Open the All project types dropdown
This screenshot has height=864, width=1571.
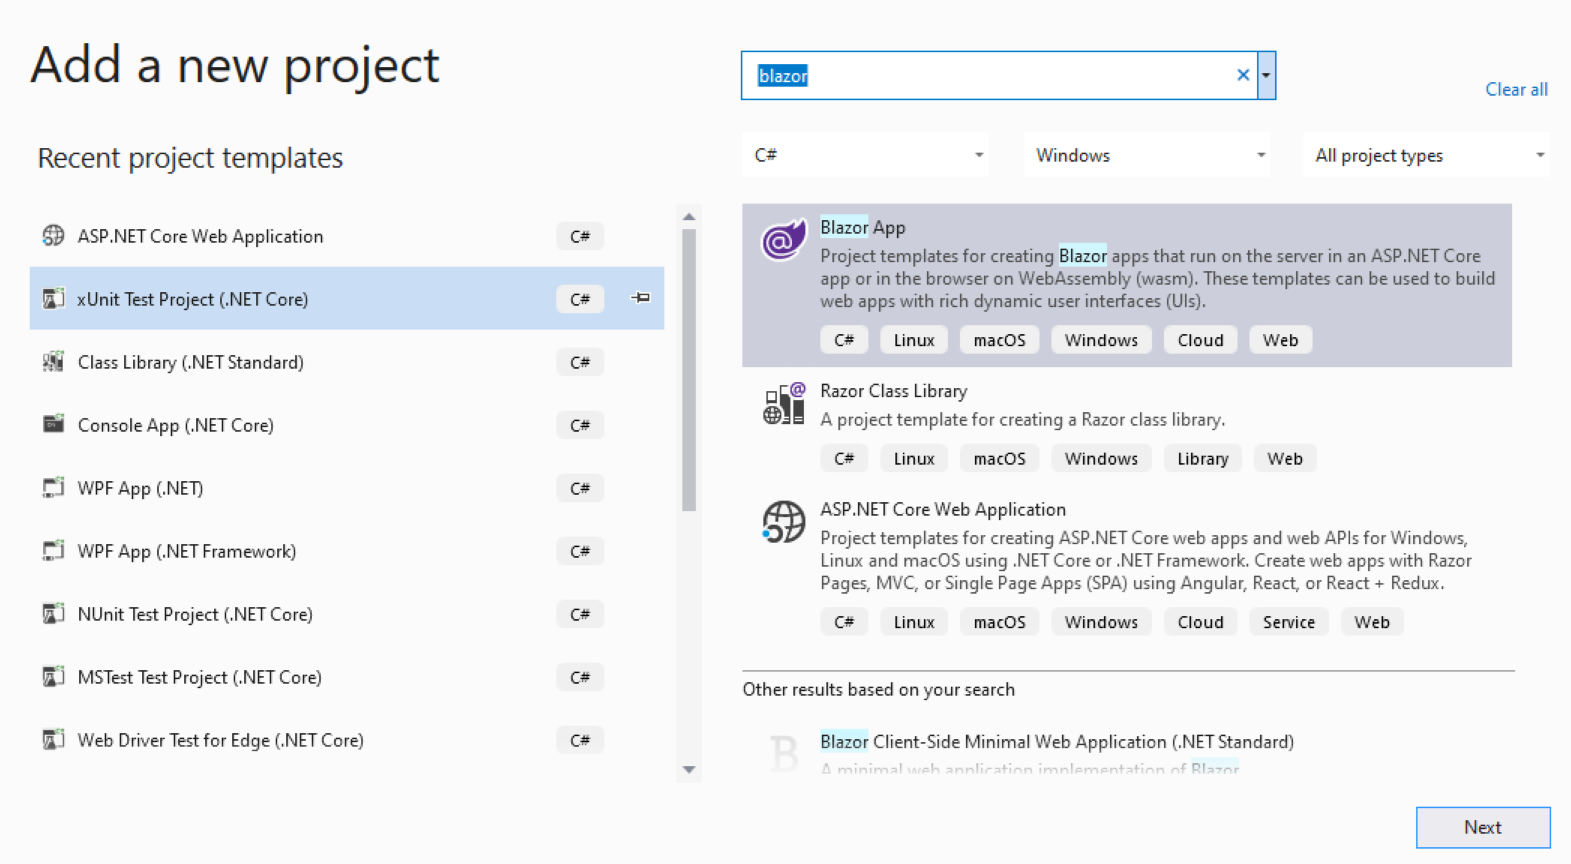[1426, 155]
